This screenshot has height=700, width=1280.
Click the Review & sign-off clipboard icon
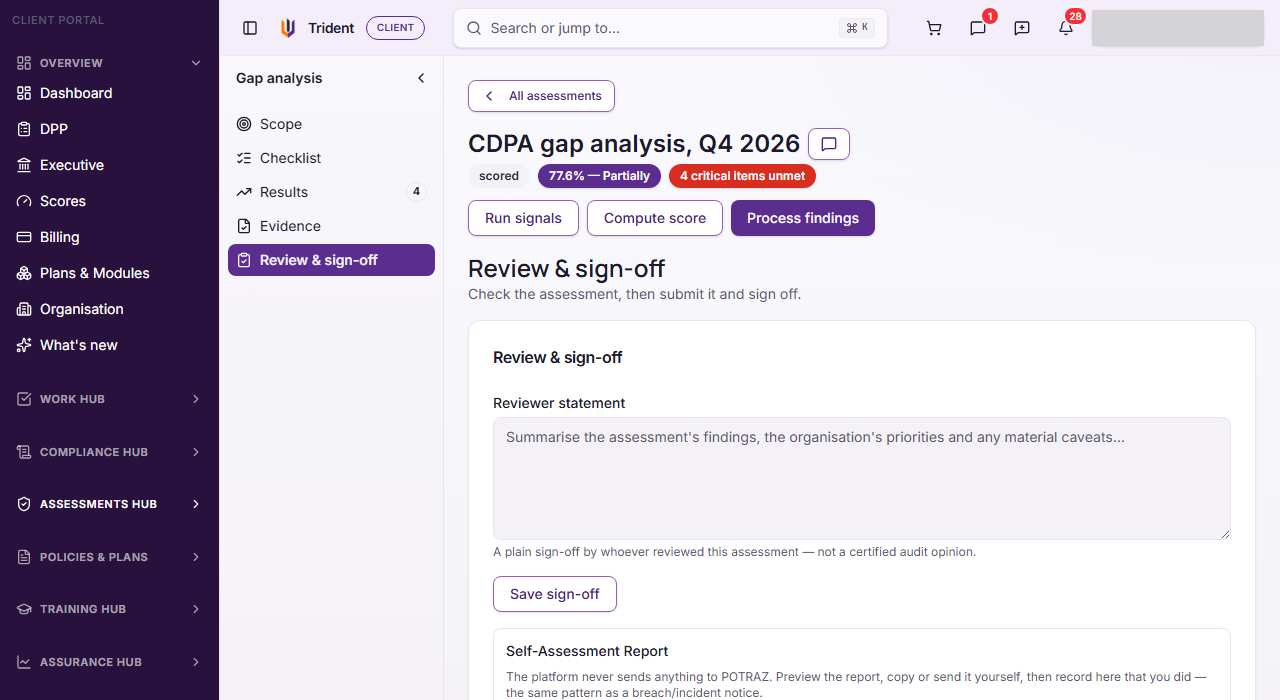(x=244, y=260)
